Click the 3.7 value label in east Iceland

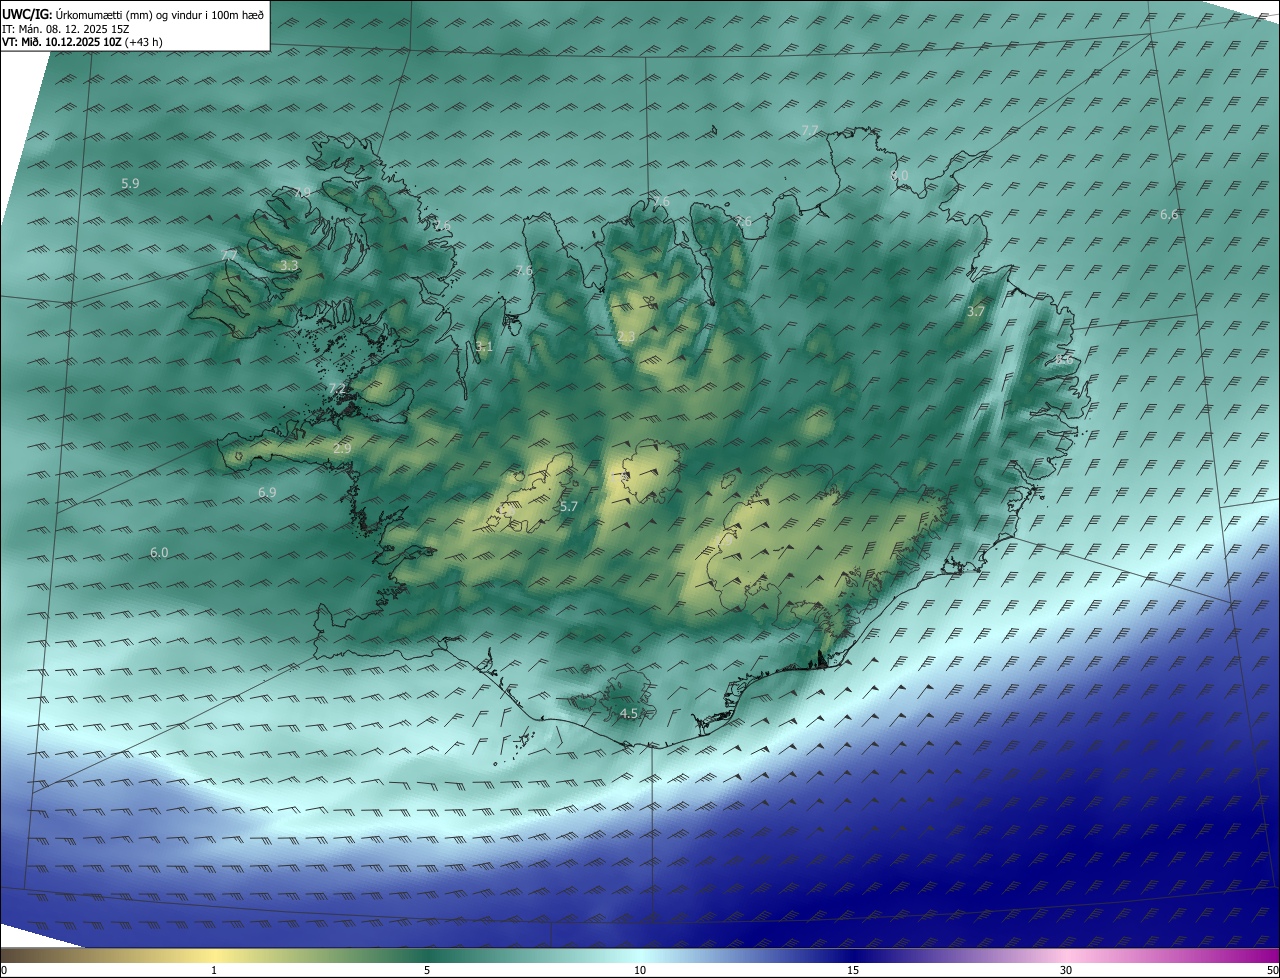click(x=976, y=312)
